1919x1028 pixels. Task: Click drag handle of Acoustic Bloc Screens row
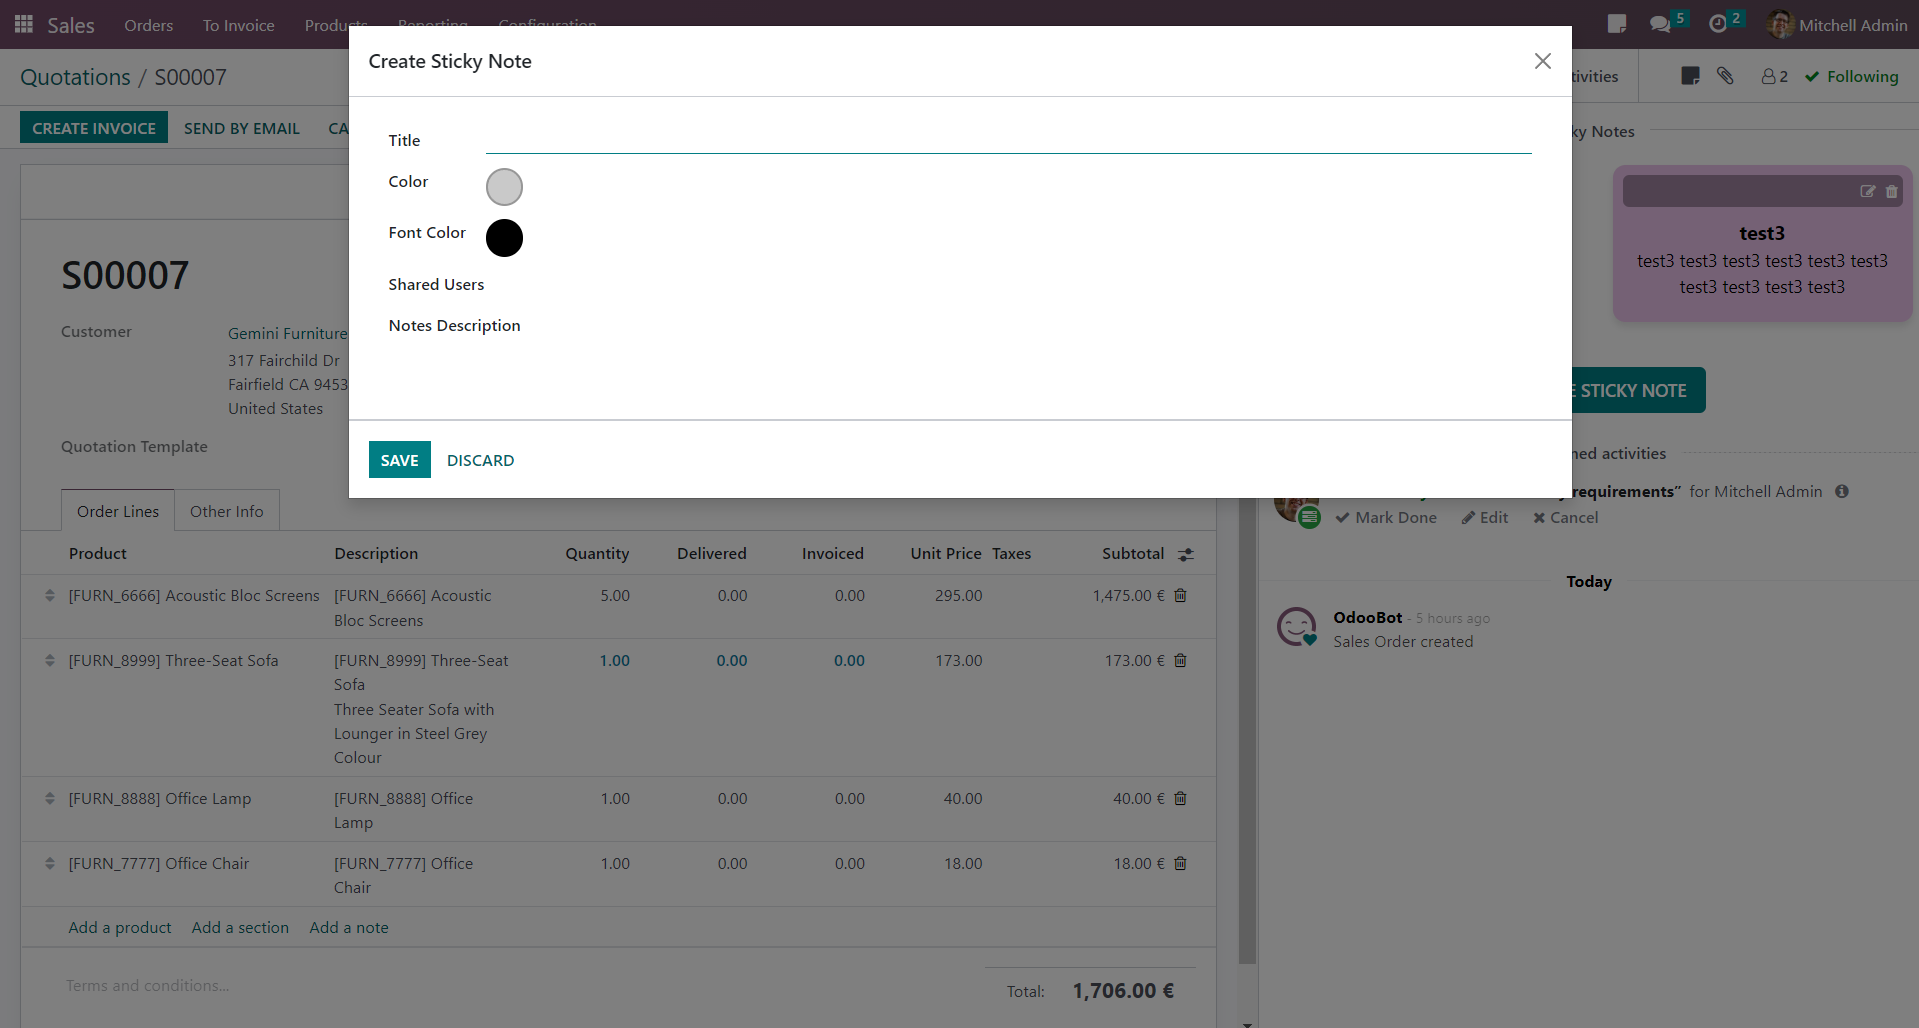(49, 595)
